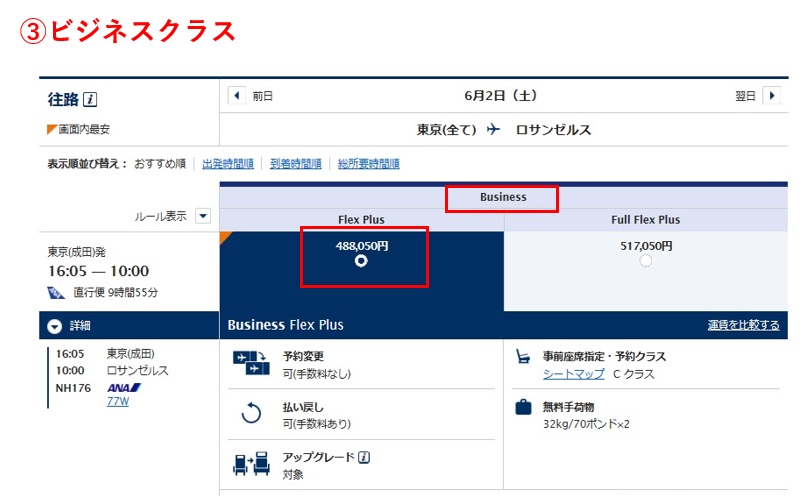Click the Business Flex Plus heading
This screenshot has height=496, width=803.
286,325
